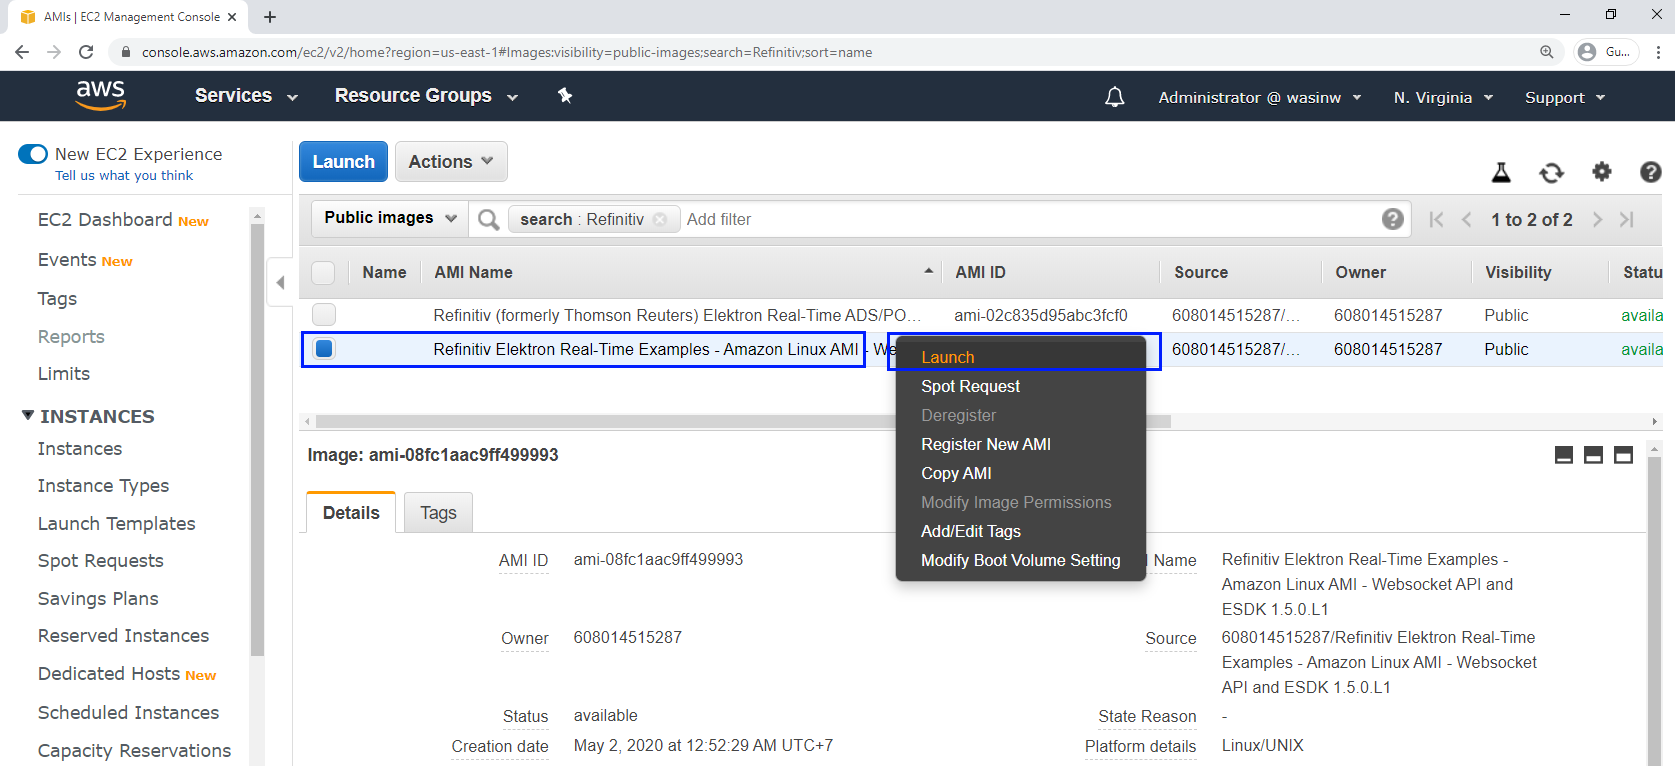Open the Chrome profile button
The image size is (1675, 766).
tap(1607, 52)
